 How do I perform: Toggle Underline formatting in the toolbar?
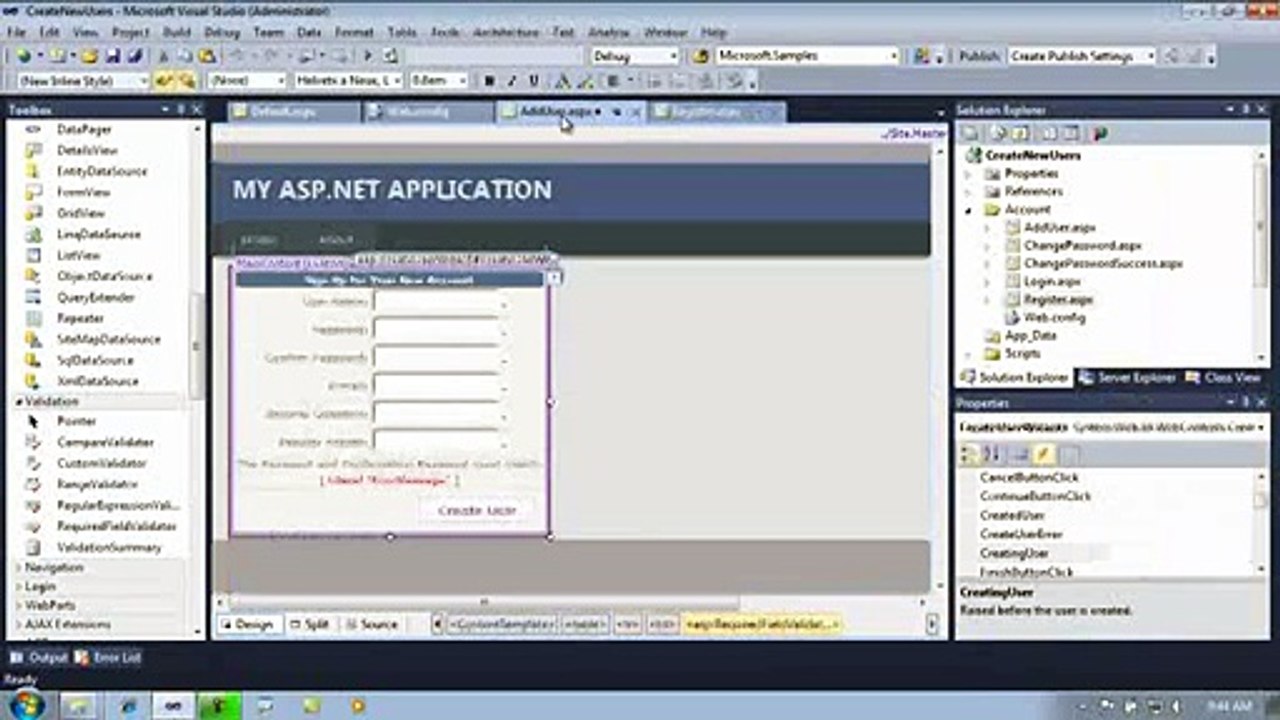click(534, 81)
